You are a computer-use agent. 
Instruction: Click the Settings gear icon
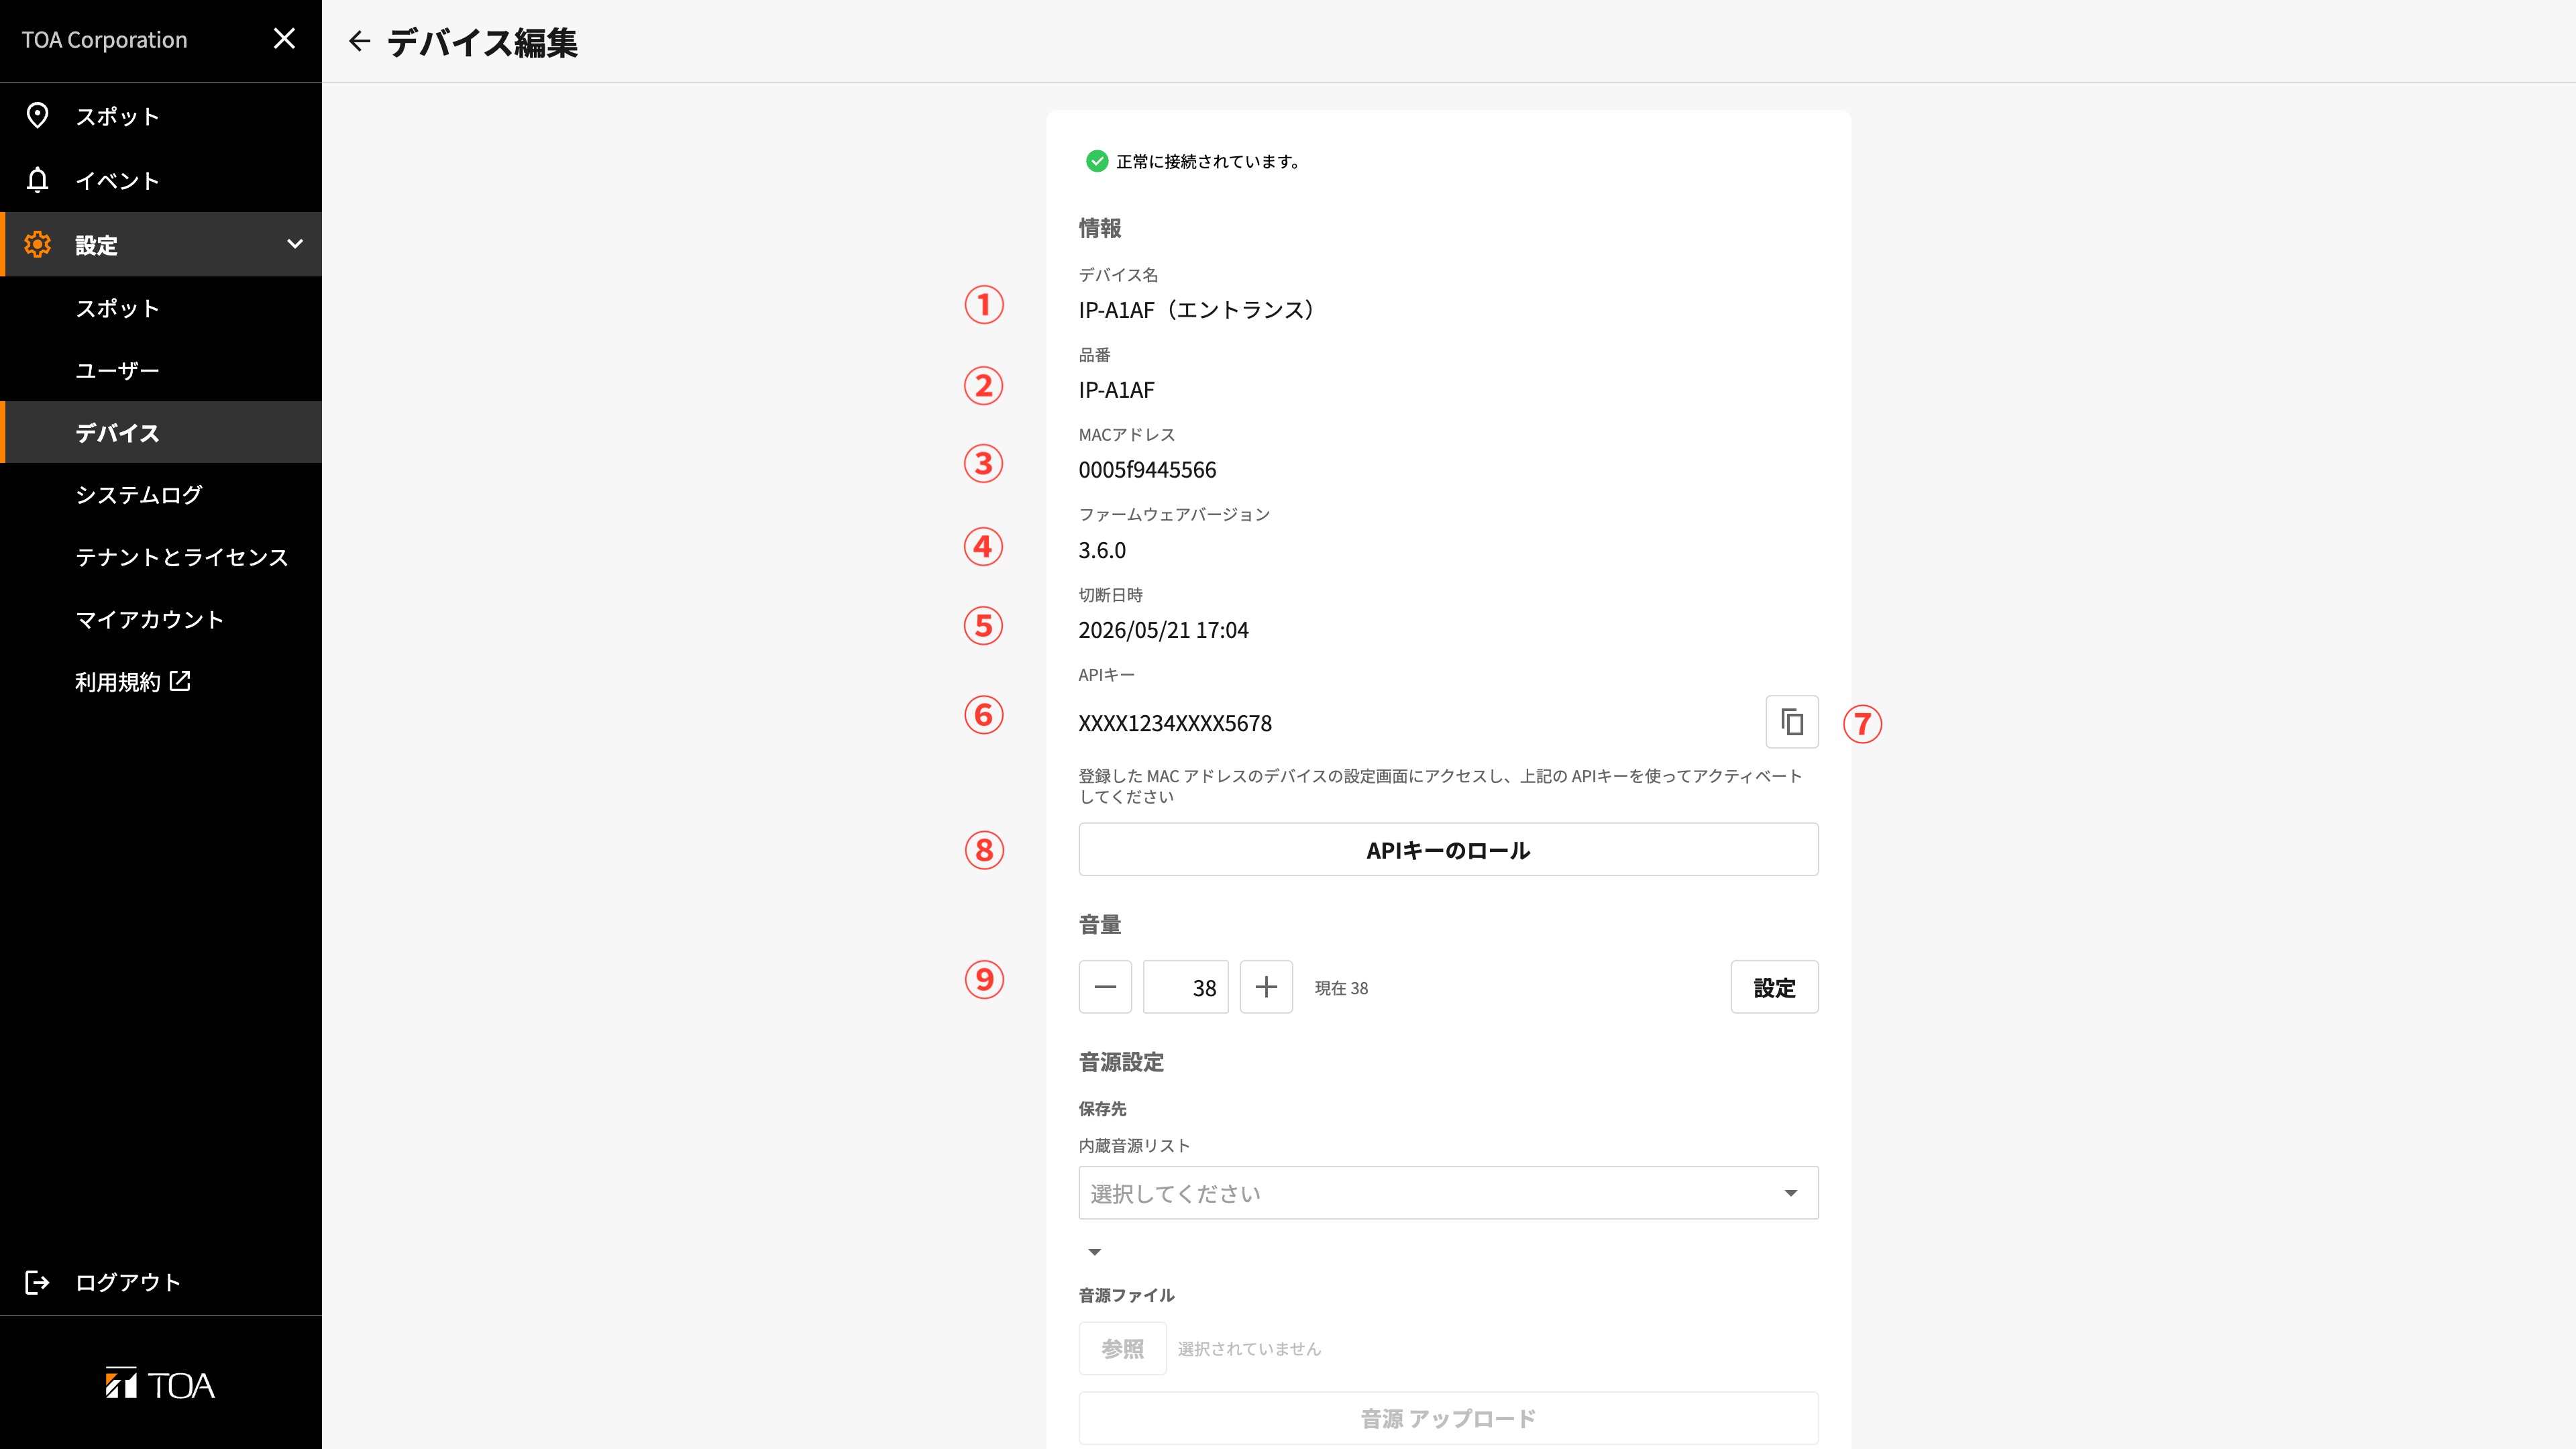tap(38, 244)
